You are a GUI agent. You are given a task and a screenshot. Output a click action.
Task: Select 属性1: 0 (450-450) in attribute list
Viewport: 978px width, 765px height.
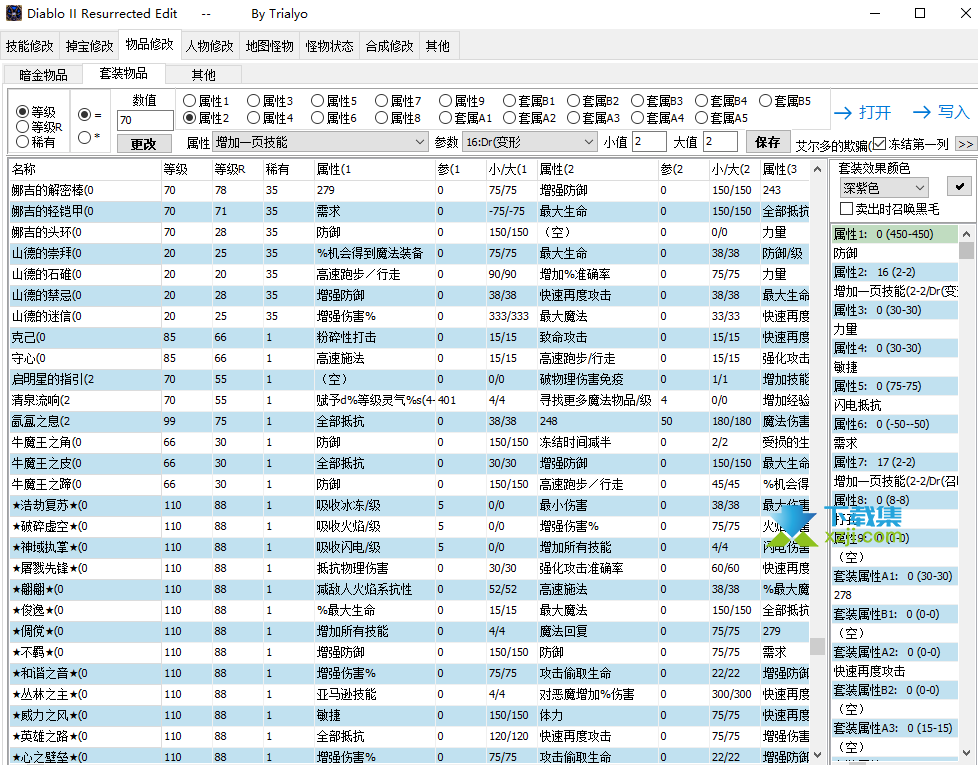pyautogui.click(x=895, y=234)
